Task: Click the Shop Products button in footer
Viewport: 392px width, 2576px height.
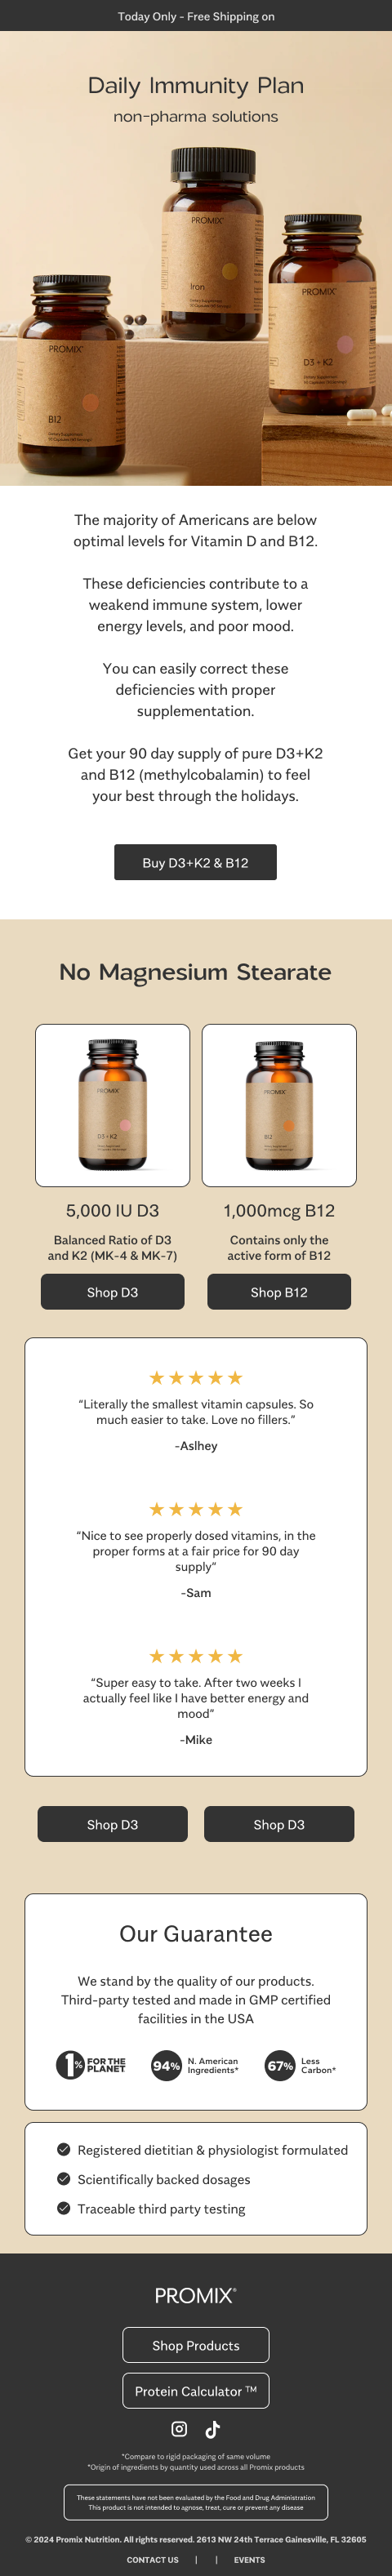Action: (196, 2345)
